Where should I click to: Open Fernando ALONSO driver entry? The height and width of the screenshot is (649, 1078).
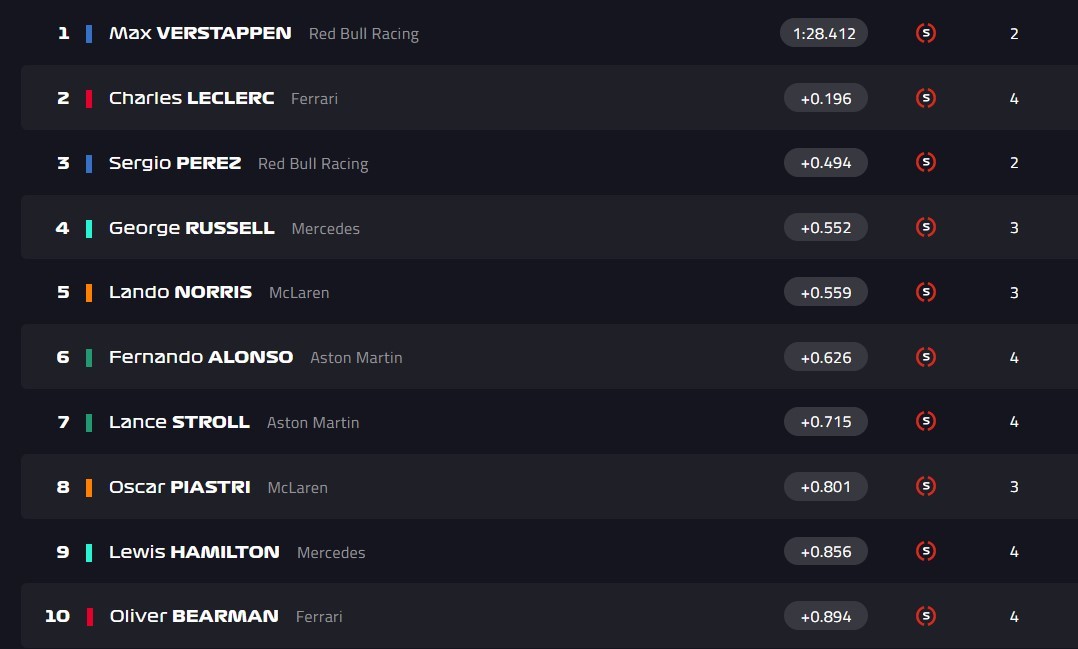(x=201, y=357)
